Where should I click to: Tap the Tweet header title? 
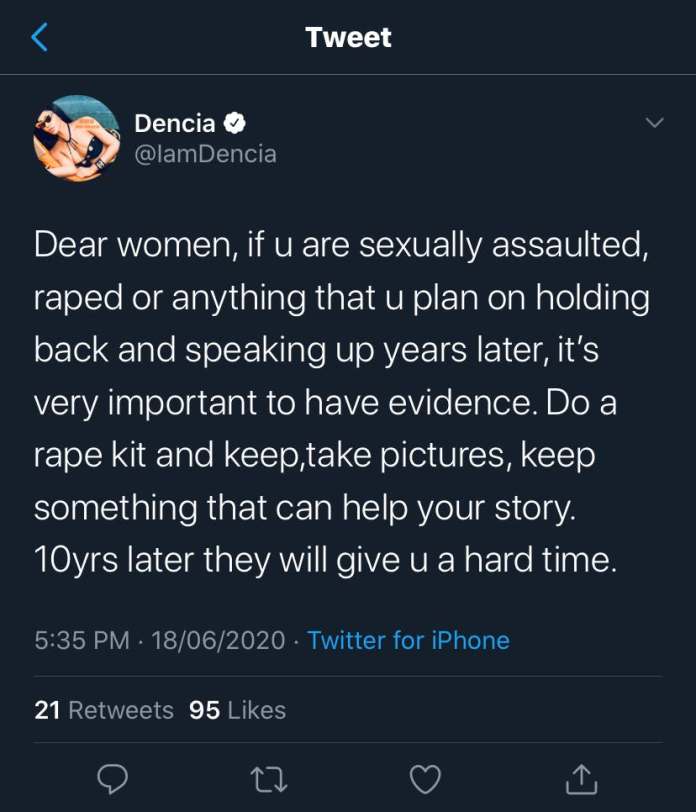pos(348,38)
